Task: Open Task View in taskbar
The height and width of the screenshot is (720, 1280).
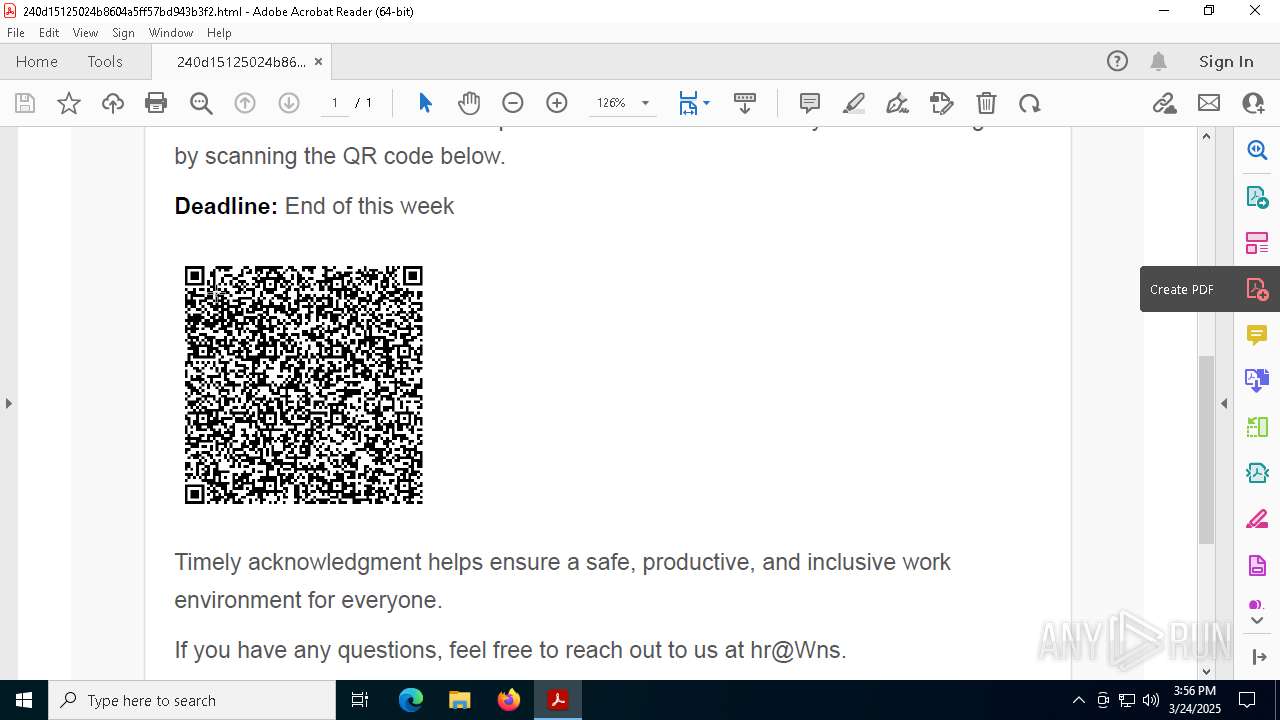Action: coord(360,700)
